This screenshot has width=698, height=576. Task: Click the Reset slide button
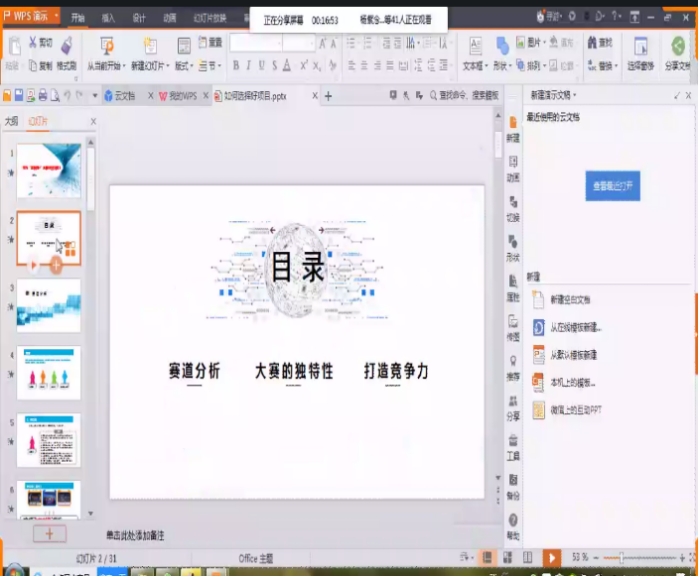click(x=210, y=42)
